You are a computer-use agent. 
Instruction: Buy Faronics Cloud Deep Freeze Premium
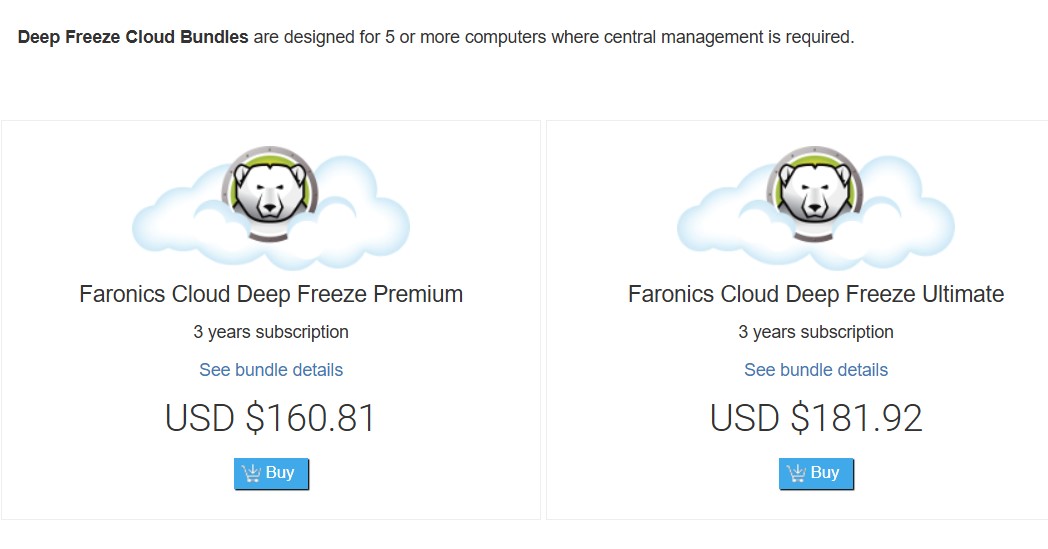271,473
